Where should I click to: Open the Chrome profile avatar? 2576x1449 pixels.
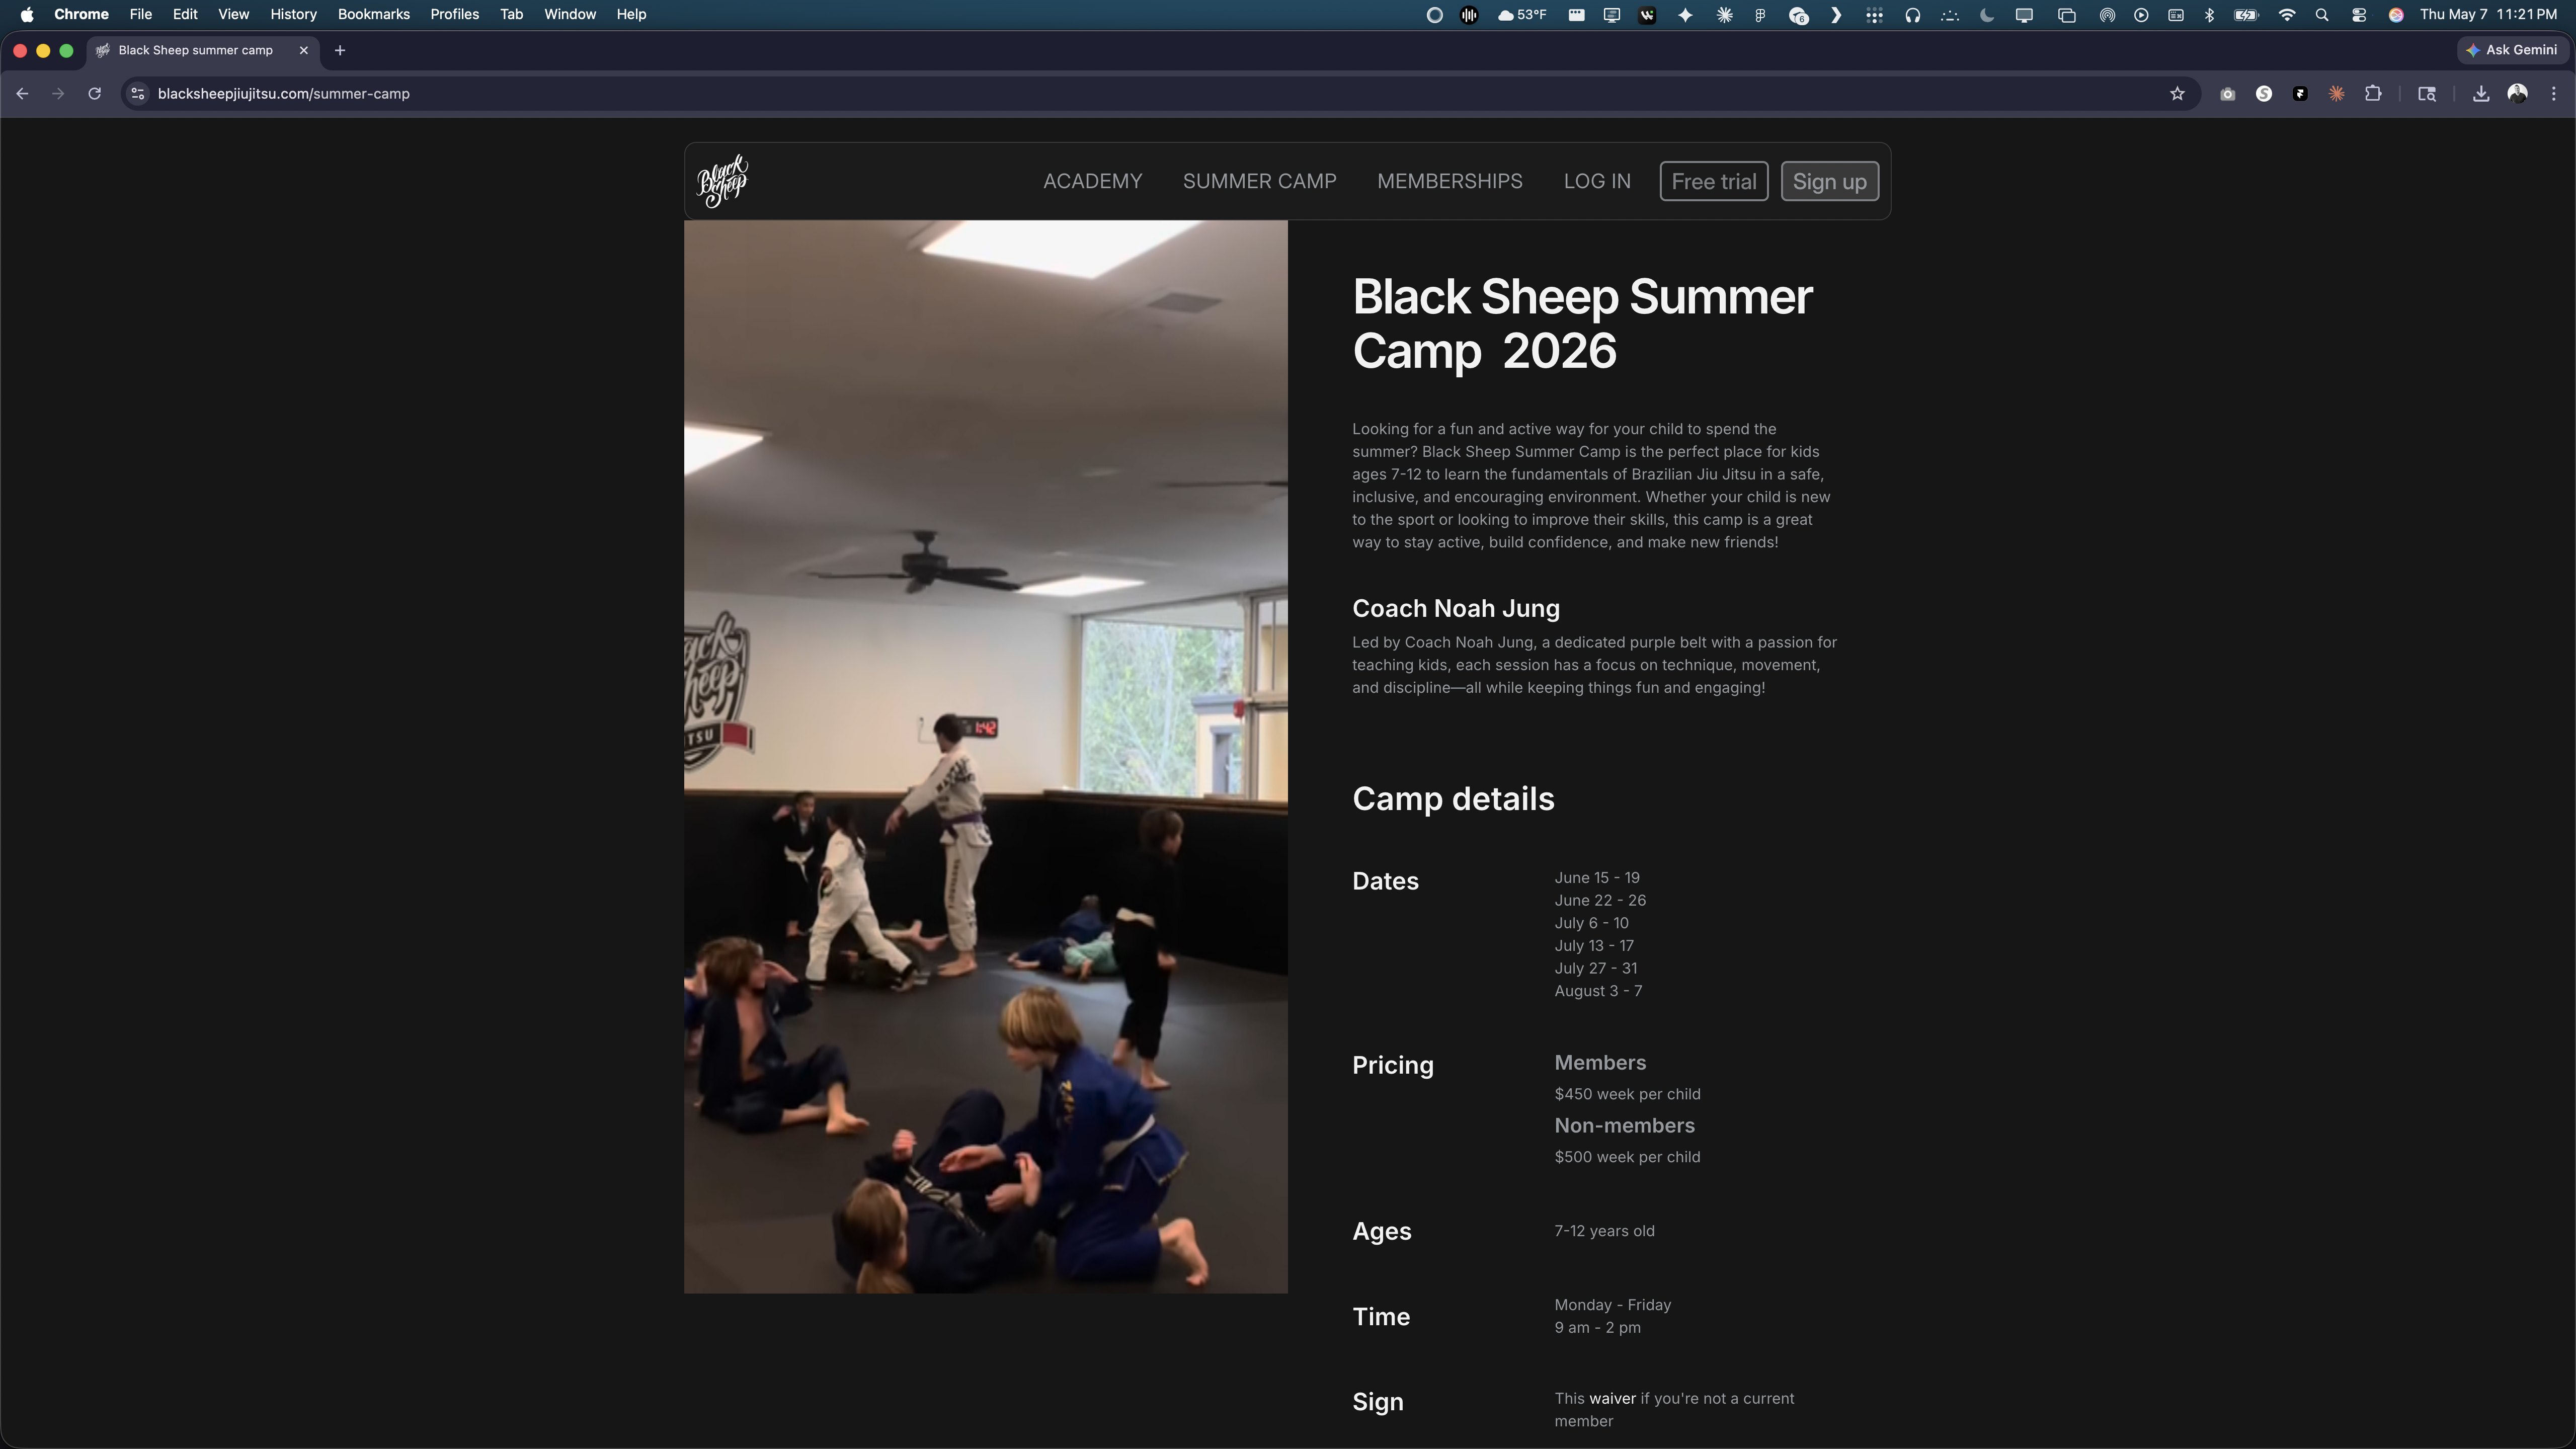(2518, 94)
